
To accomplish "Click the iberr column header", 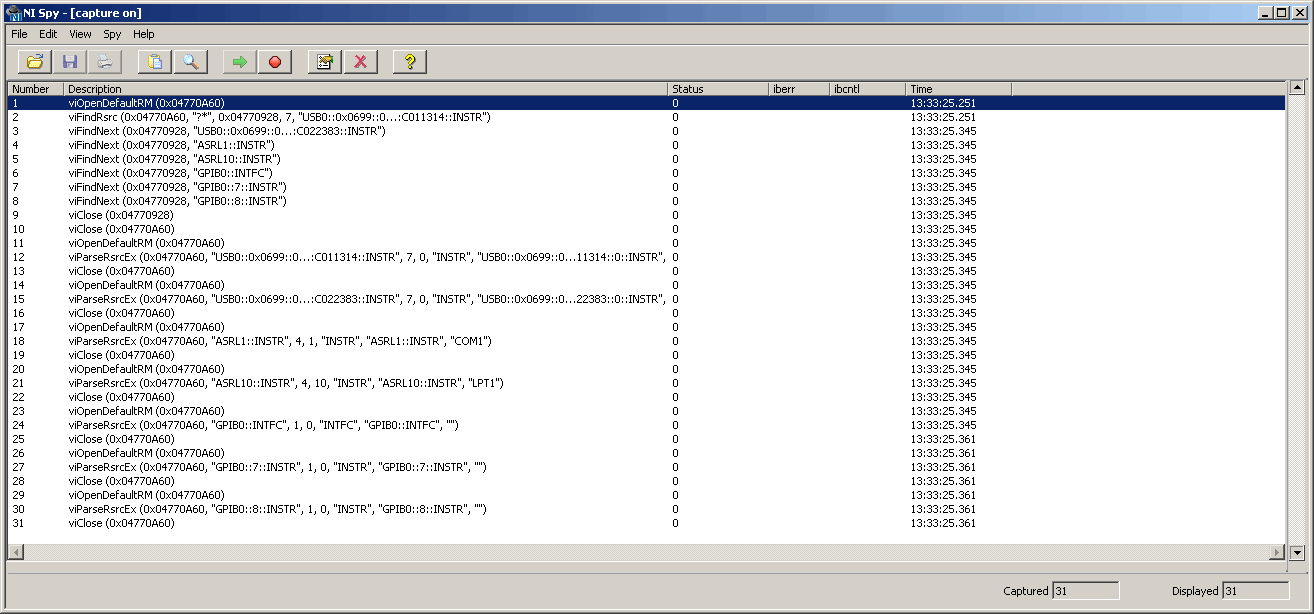I will click(799, 89).
